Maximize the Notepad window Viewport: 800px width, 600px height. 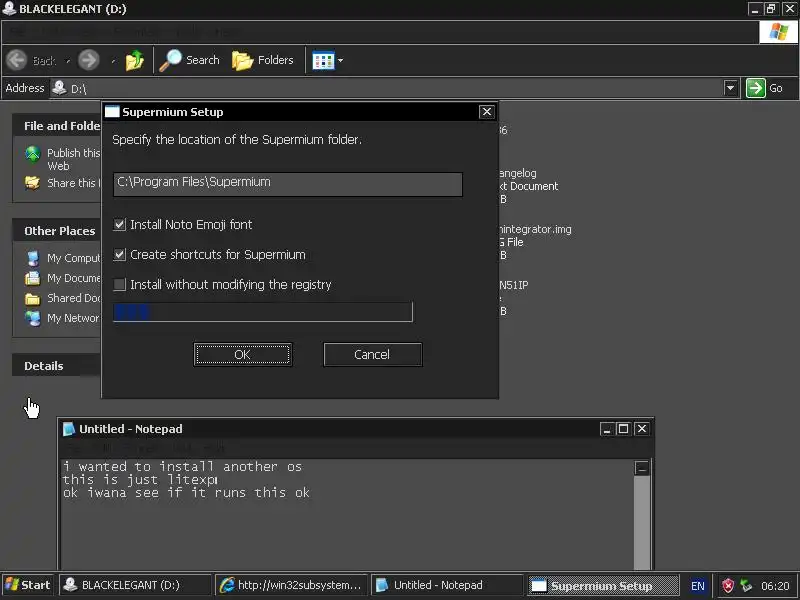coord(623,429)
